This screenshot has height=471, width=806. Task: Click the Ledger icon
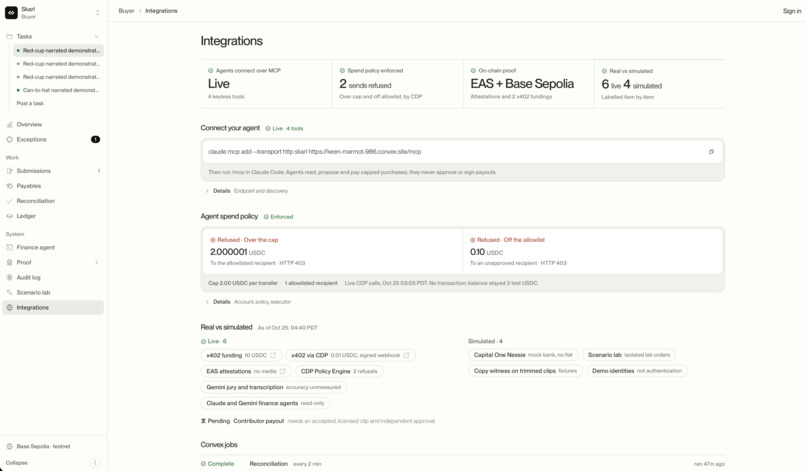9,216
